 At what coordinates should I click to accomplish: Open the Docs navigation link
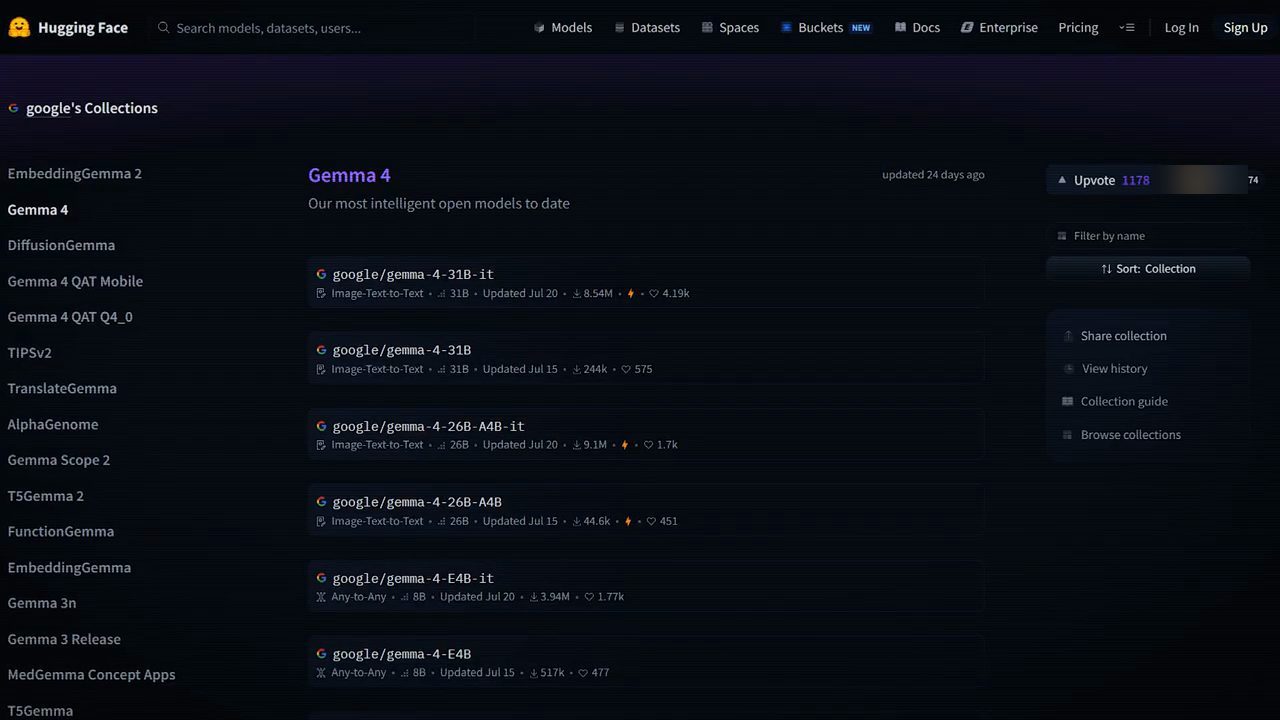(917, 28)
